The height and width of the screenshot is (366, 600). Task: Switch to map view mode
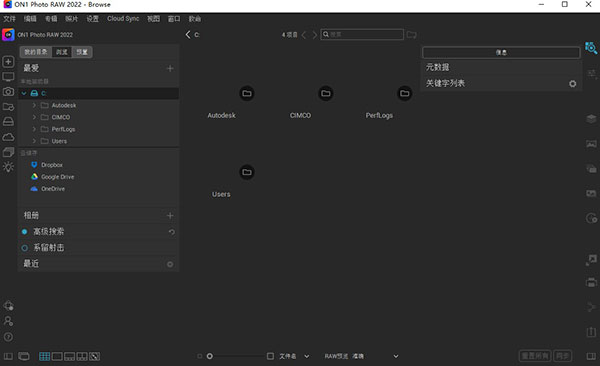95,356
